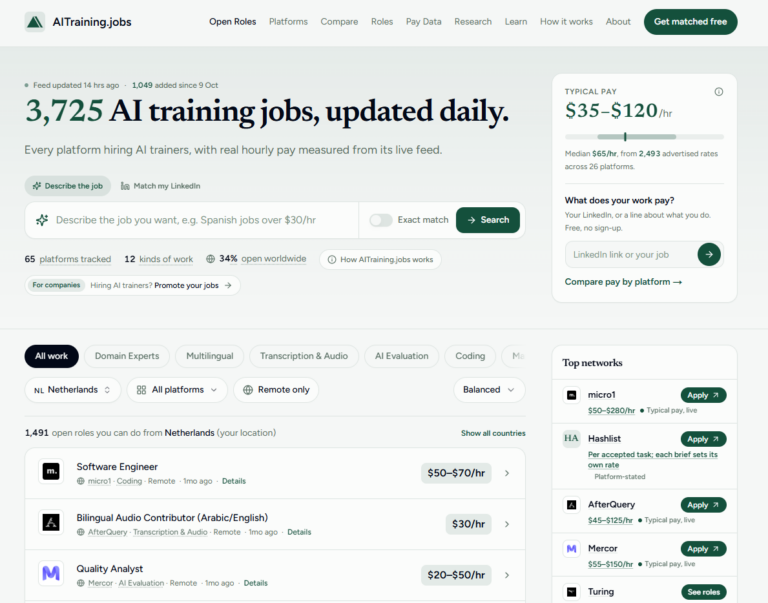The image size is (768, 603).
Task: Select Transcription & Audio category tab
Action: click(x=304, y=356)
